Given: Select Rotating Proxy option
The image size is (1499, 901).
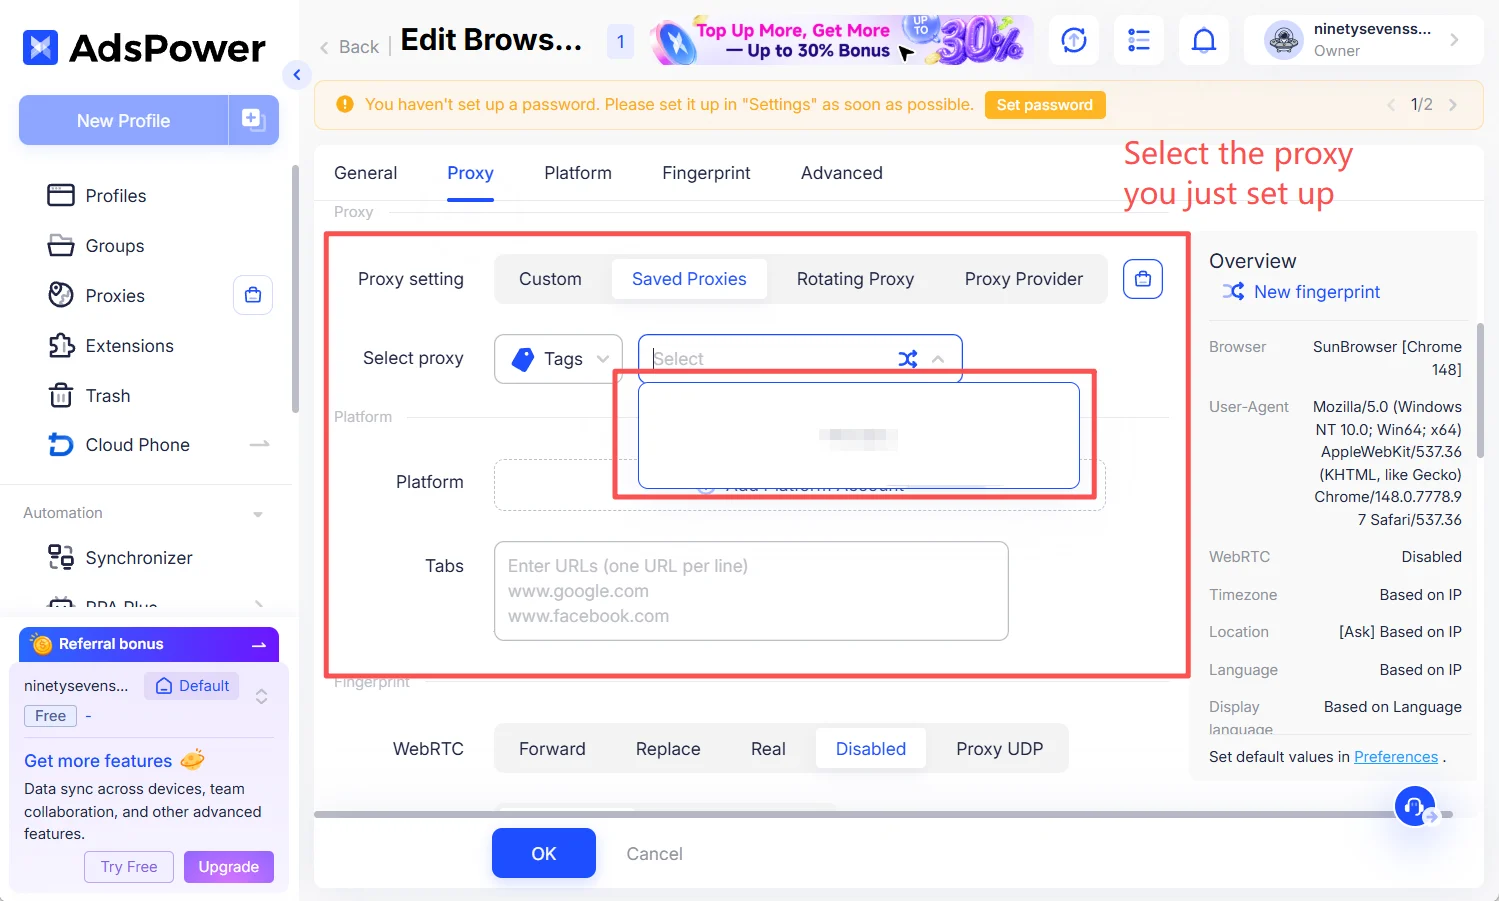Looking at the screenshot, I should click(855, 279).
